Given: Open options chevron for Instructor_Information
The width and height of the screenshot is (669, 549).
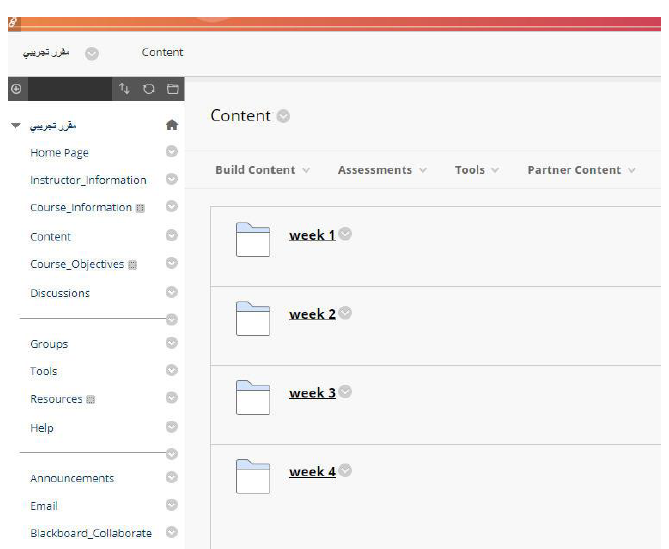Looking at the screenshot, I should point(172,179).
